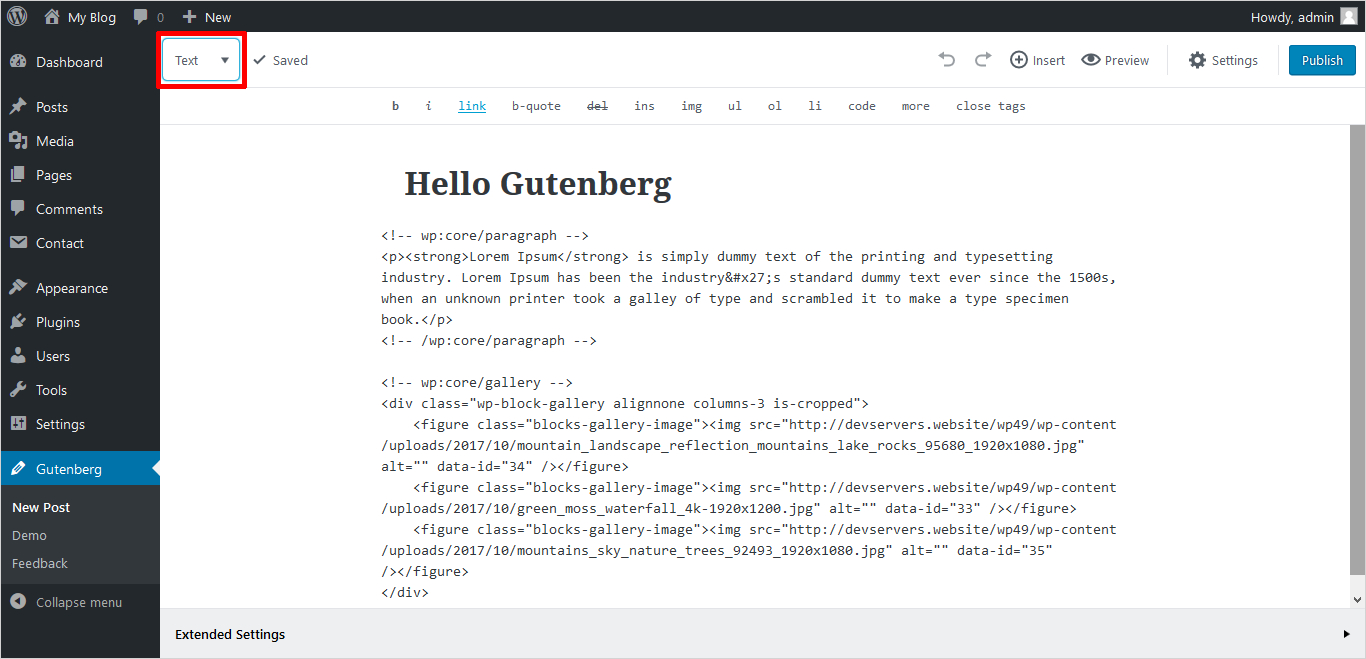
Task: Open the Text editor mode dropdown
Action: pos(202,60)
